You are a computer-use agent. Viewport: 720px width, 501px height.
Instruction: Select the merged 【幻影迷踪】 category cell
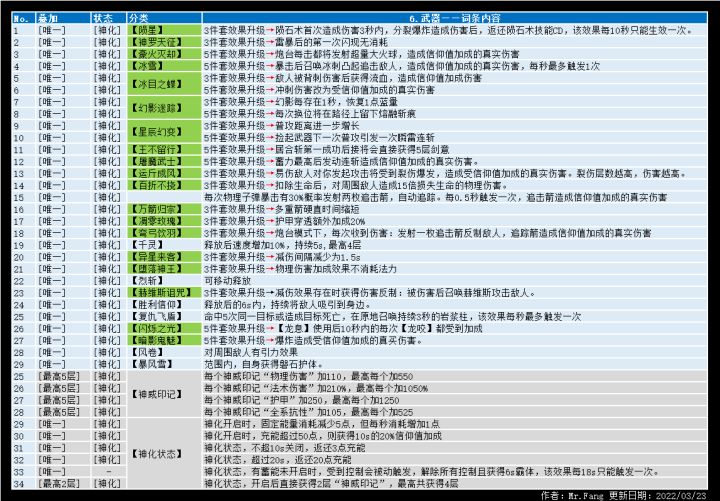tap(164, 108)
